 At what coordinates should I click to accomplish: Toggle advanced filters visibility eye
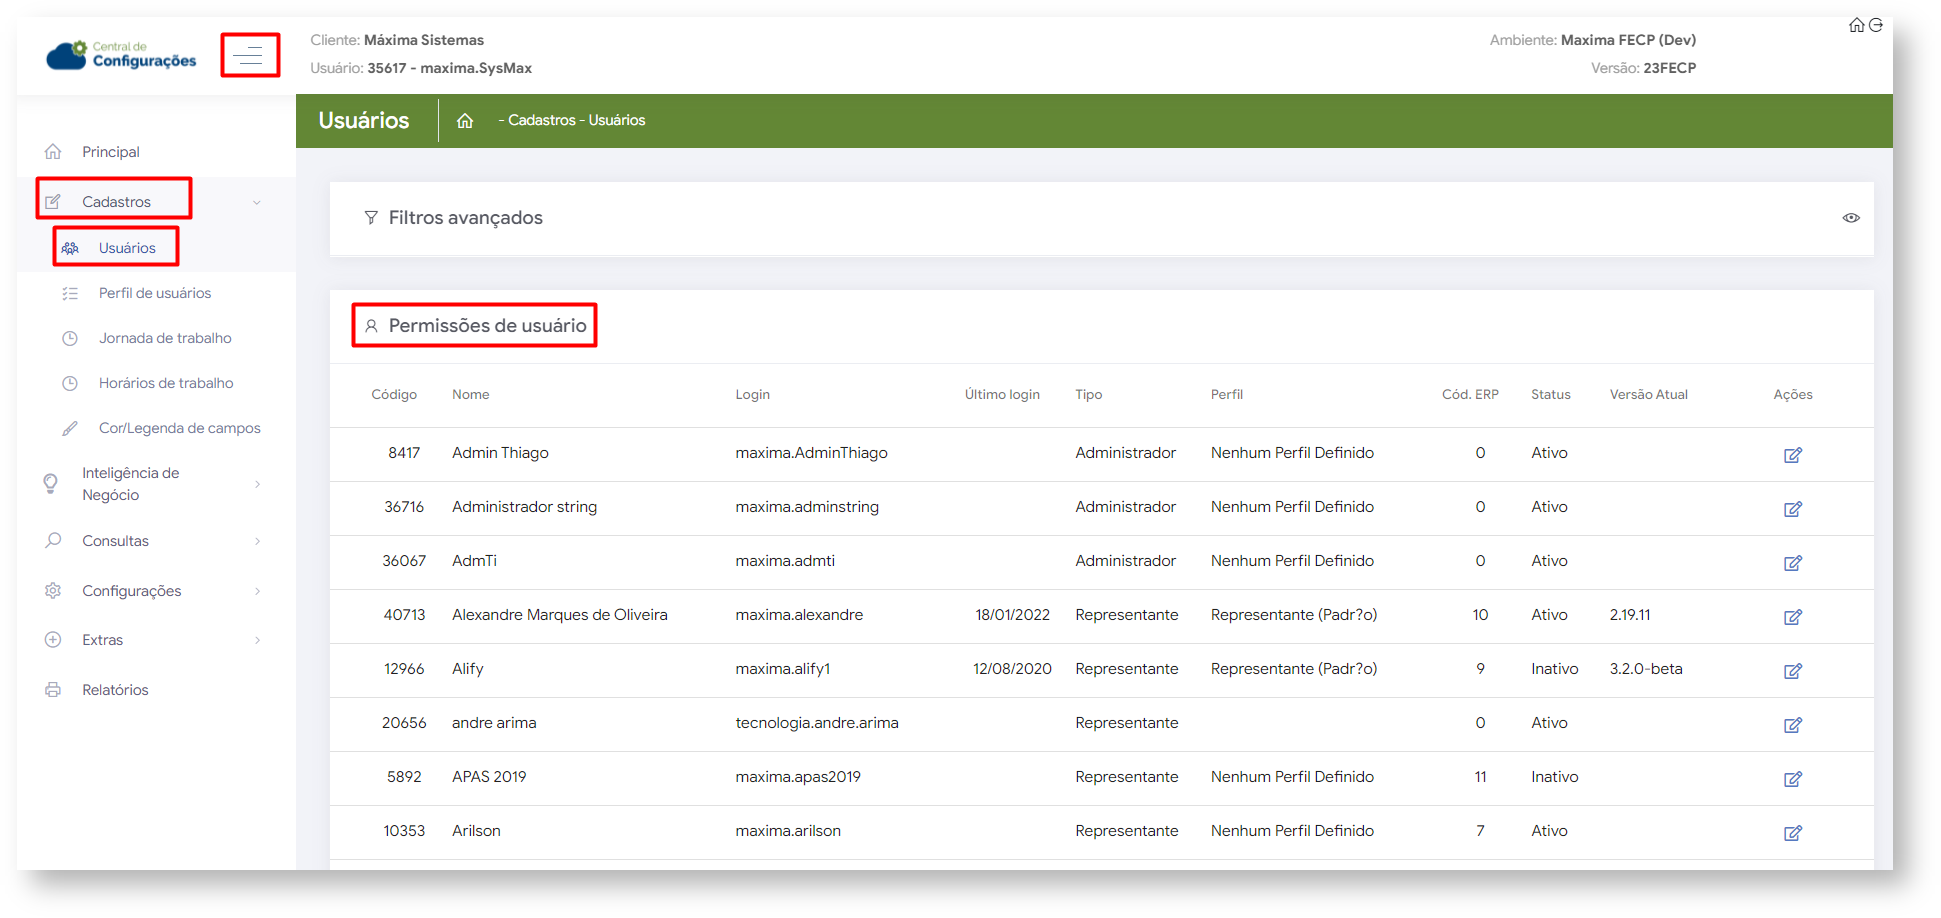[1851, 218]
